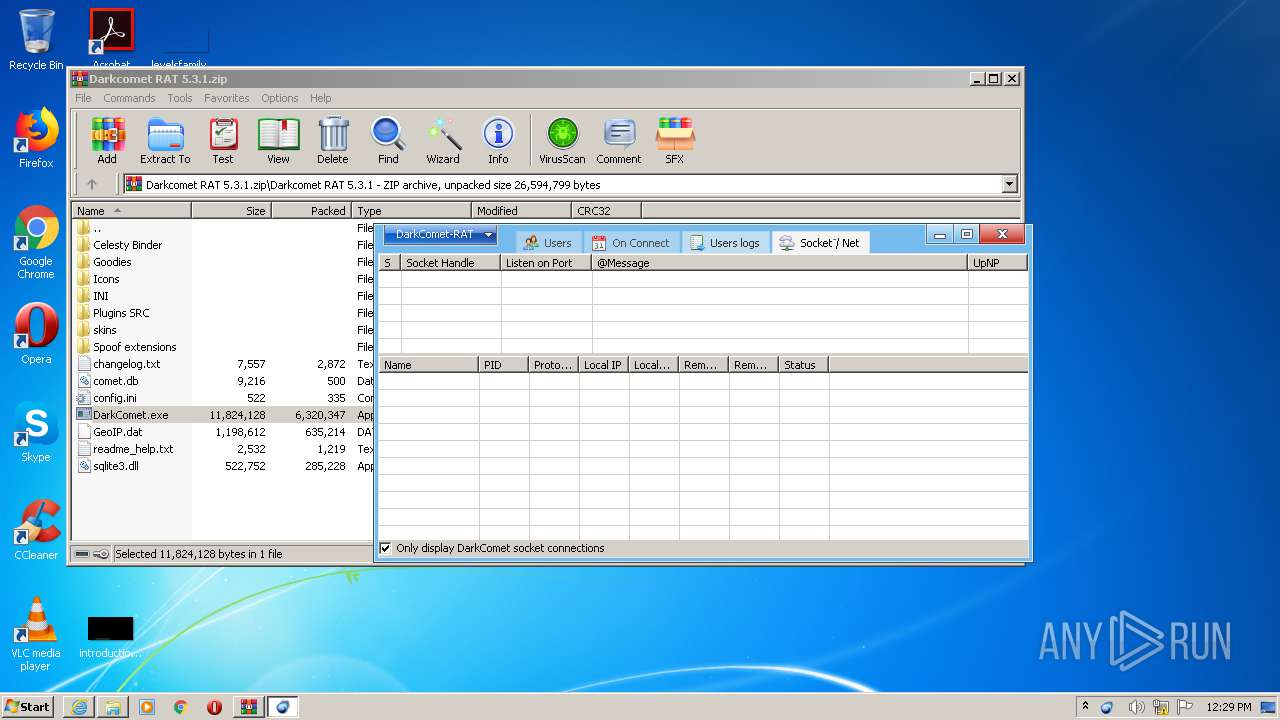This screenshot has height=720, width=1280.
Task: Open the Tools menu
Action: point(180,98)
